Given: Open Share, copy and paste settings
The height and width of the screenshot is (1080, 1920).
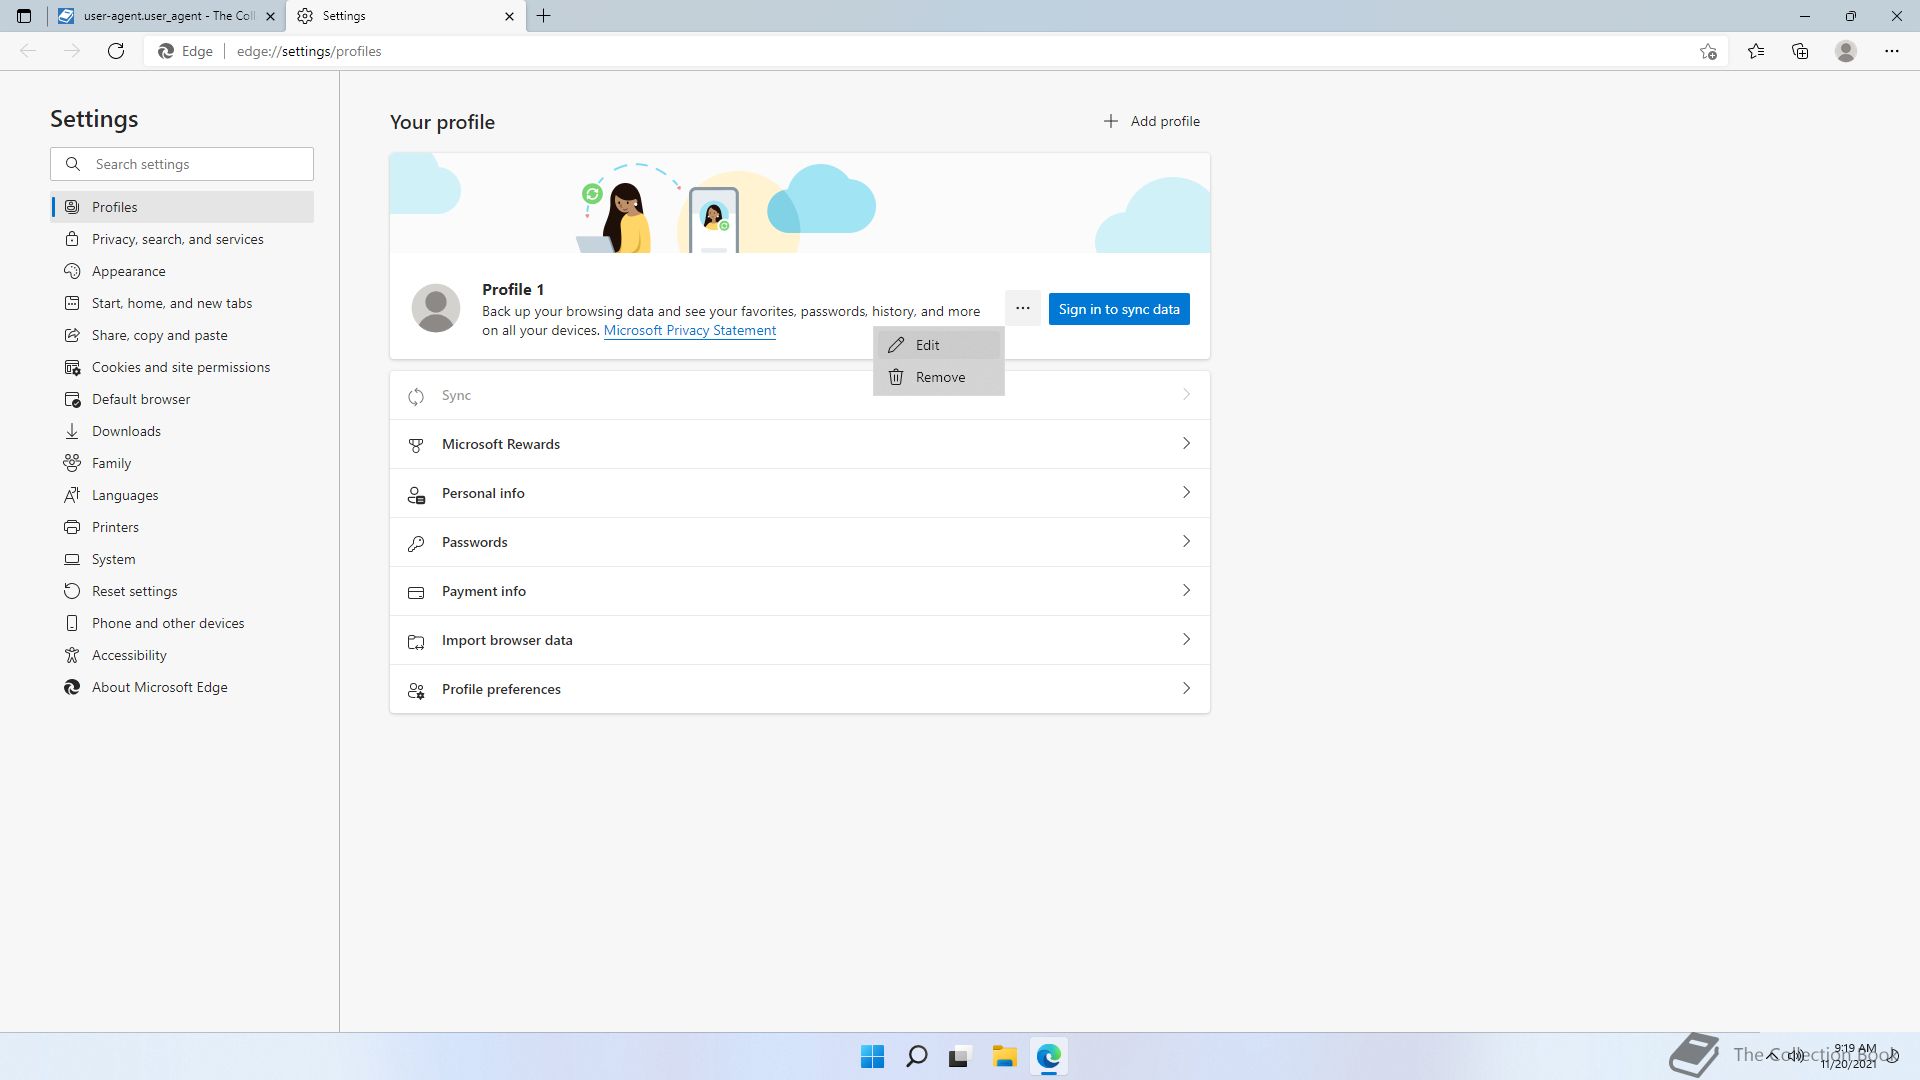Looking at the screenshot, I should point(182,335).
